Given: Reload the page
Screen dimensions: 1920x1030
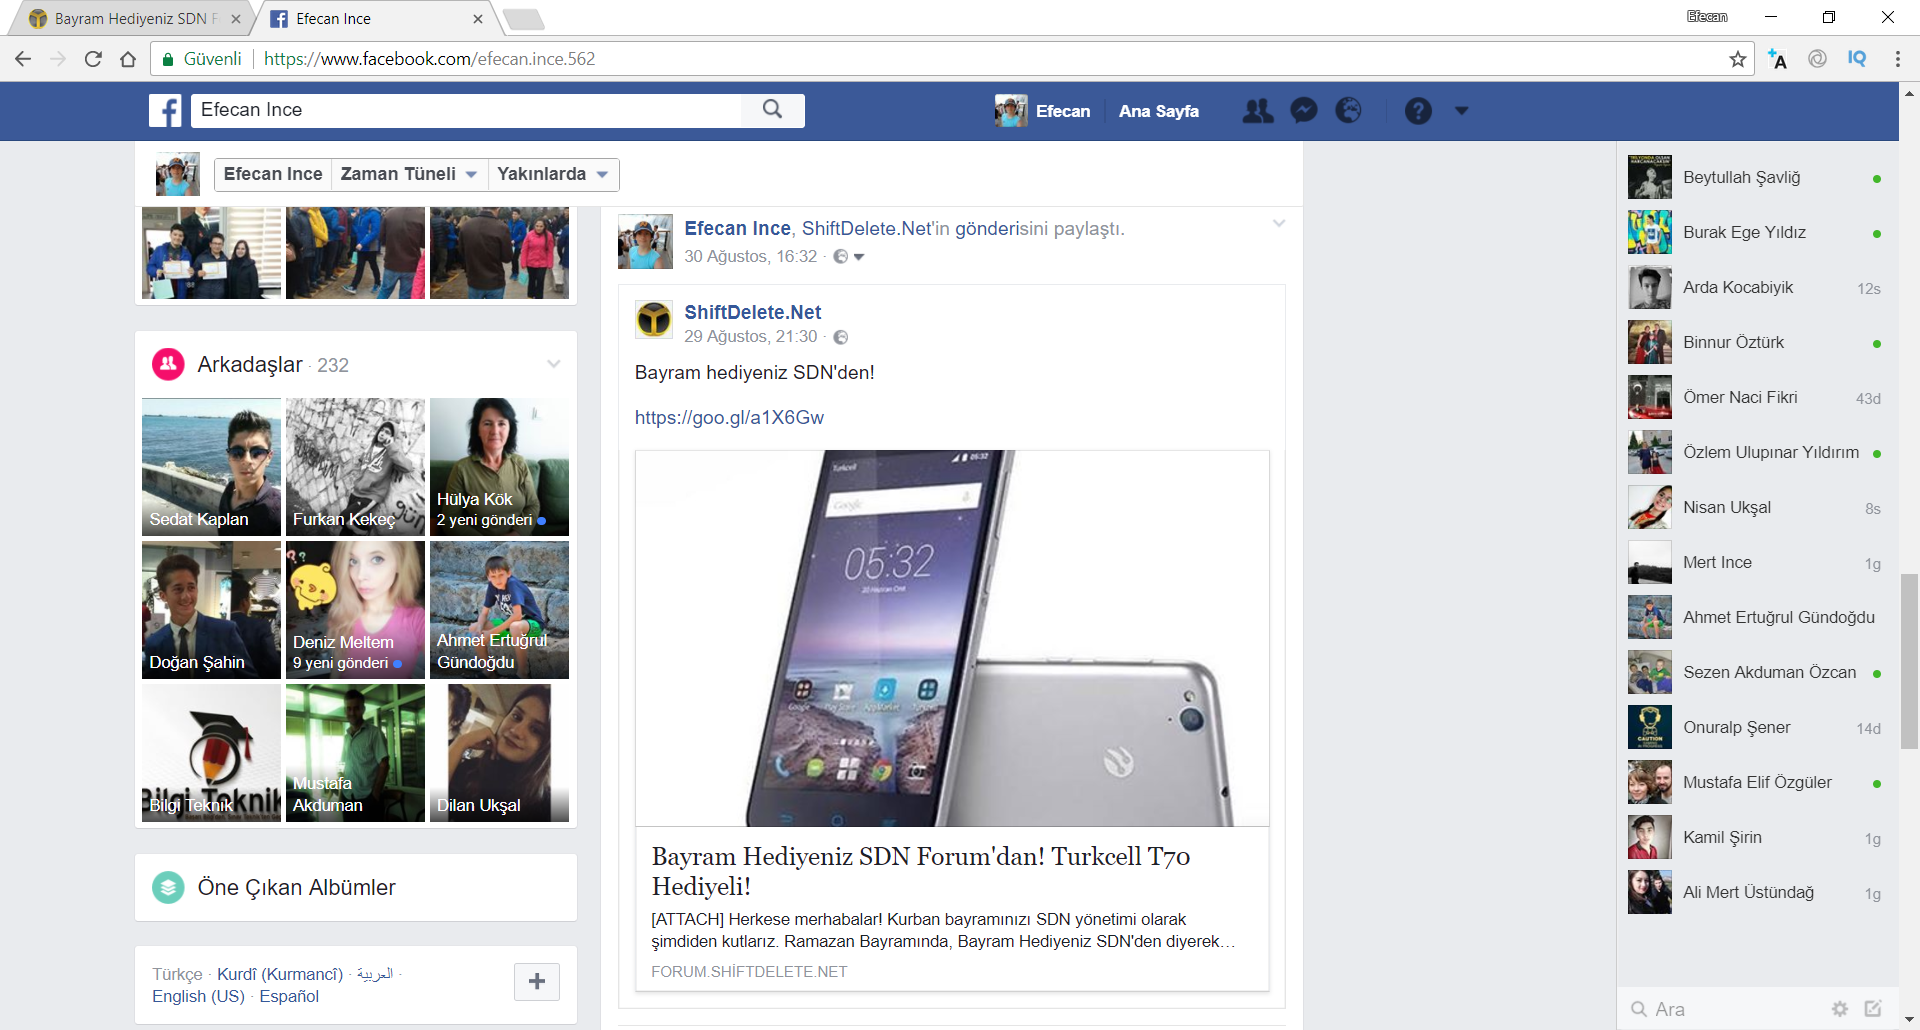Looking at the screenshot, I should click(x=93, y=59).
